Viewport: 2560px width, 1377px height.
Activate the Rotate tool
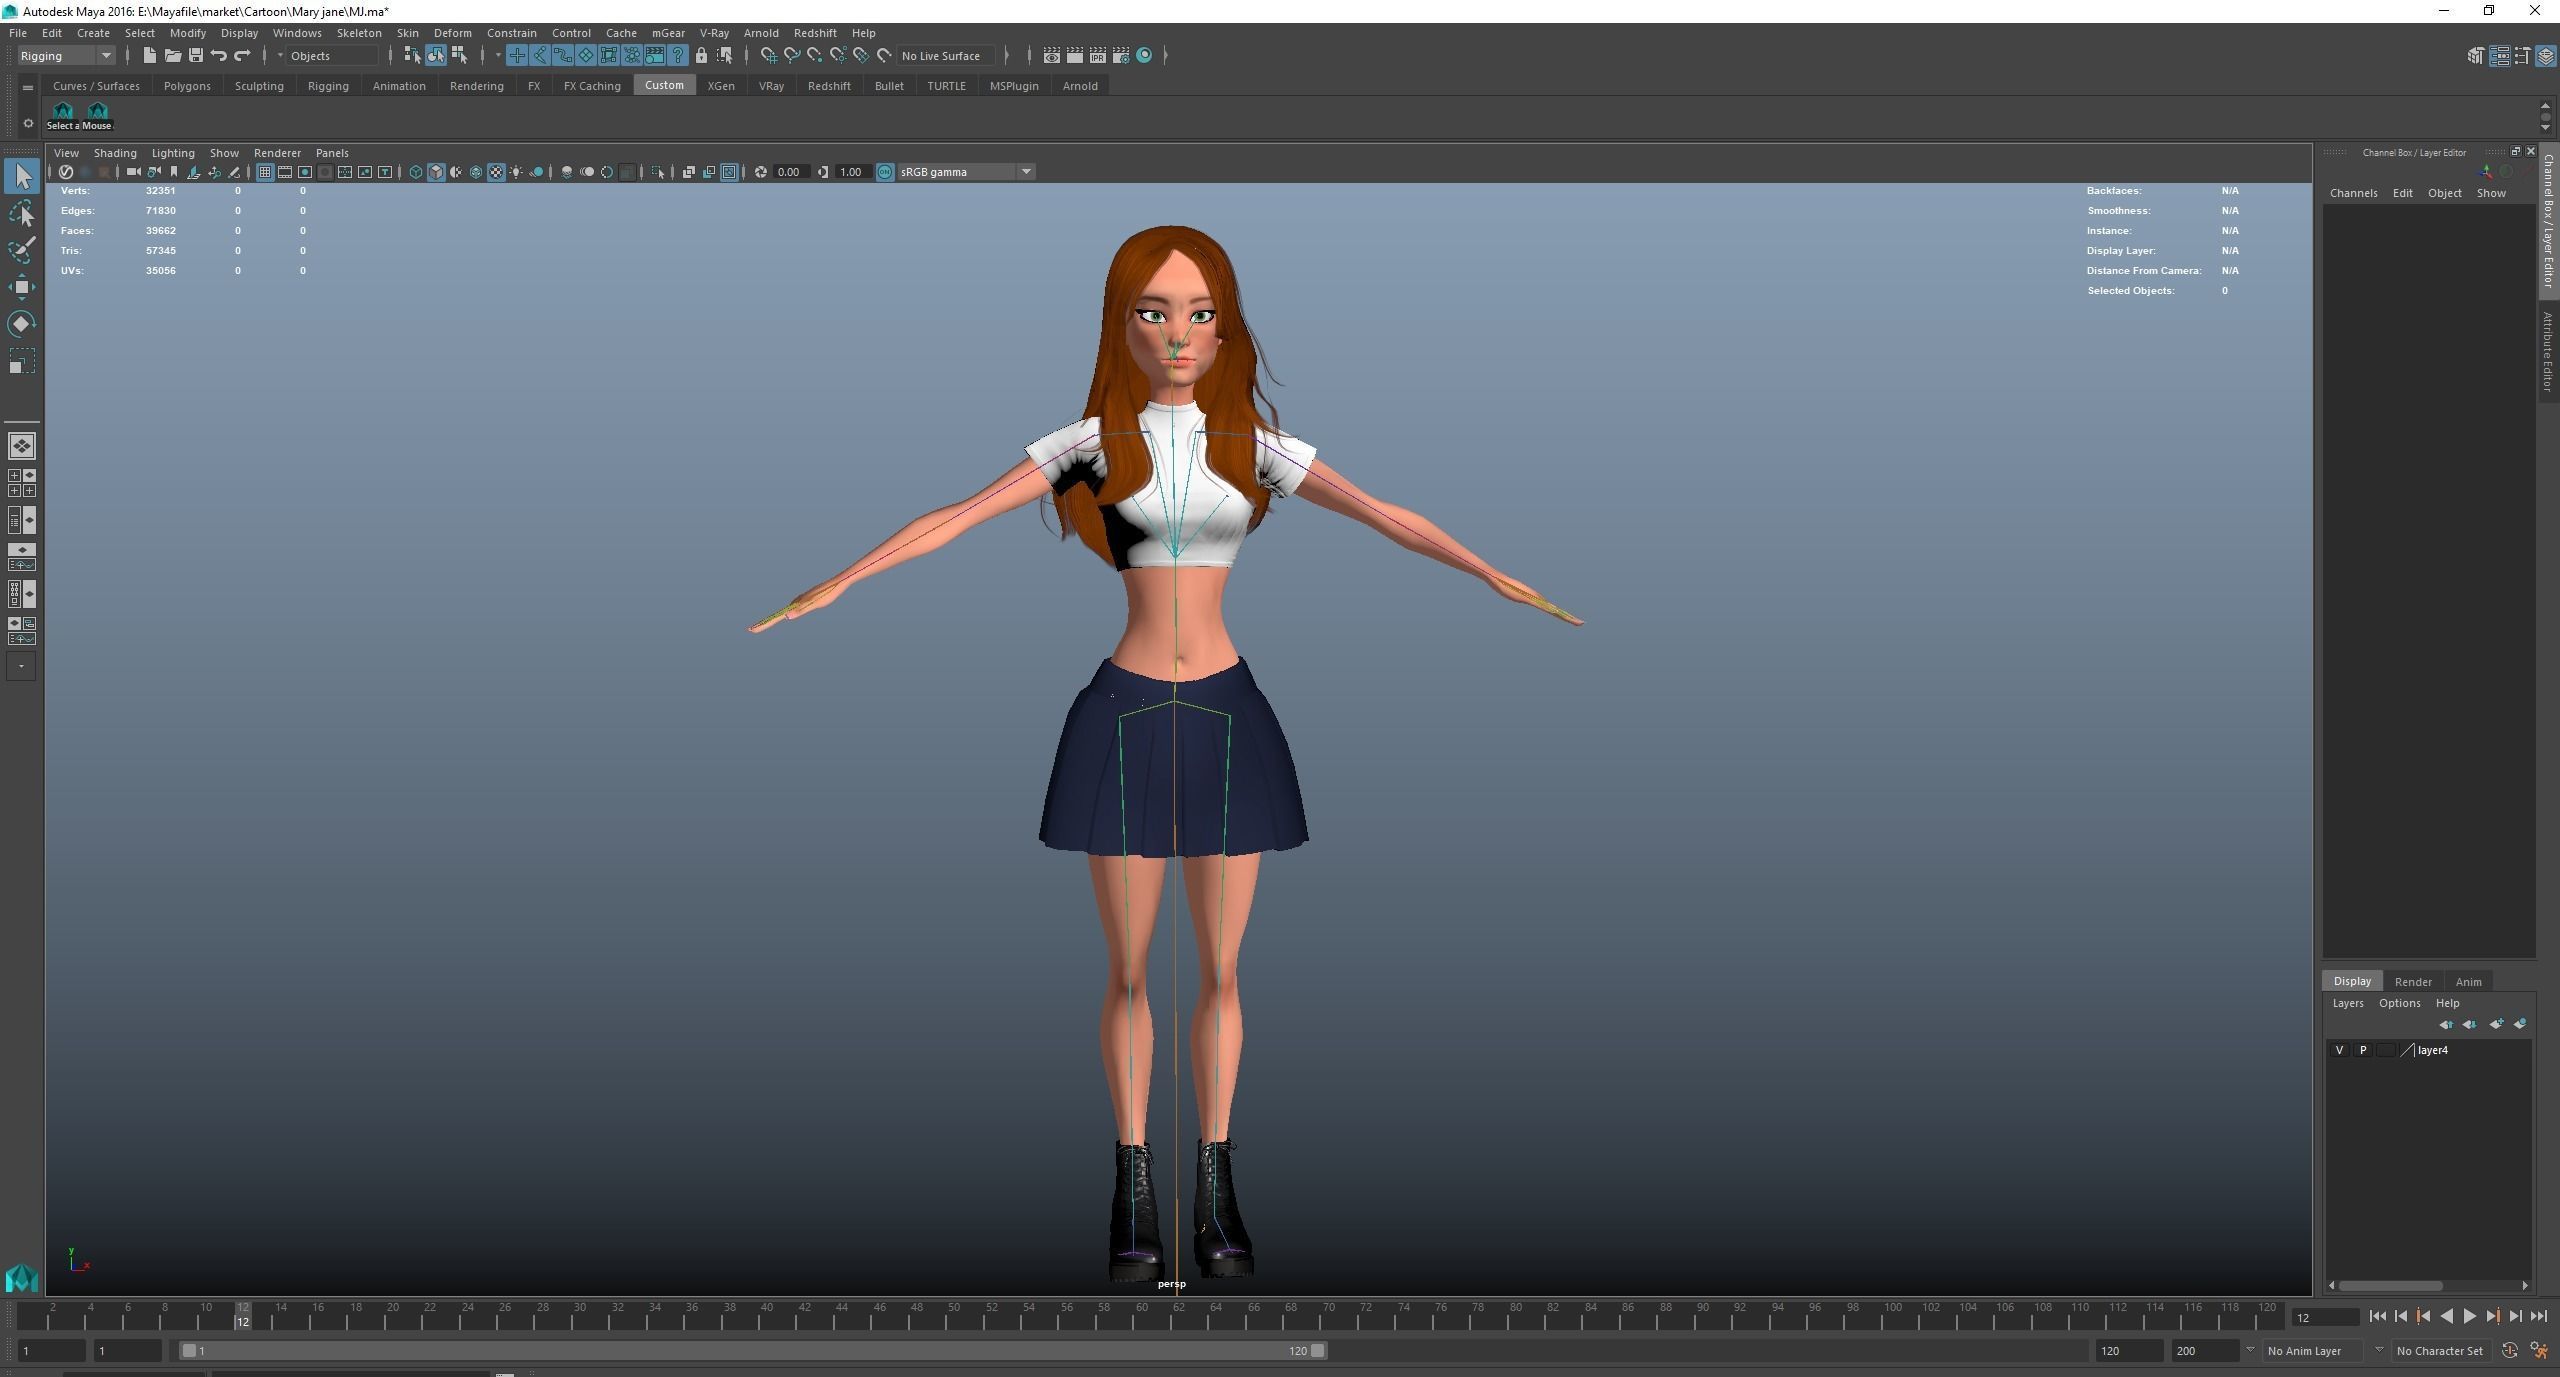[x=22, y=324]
